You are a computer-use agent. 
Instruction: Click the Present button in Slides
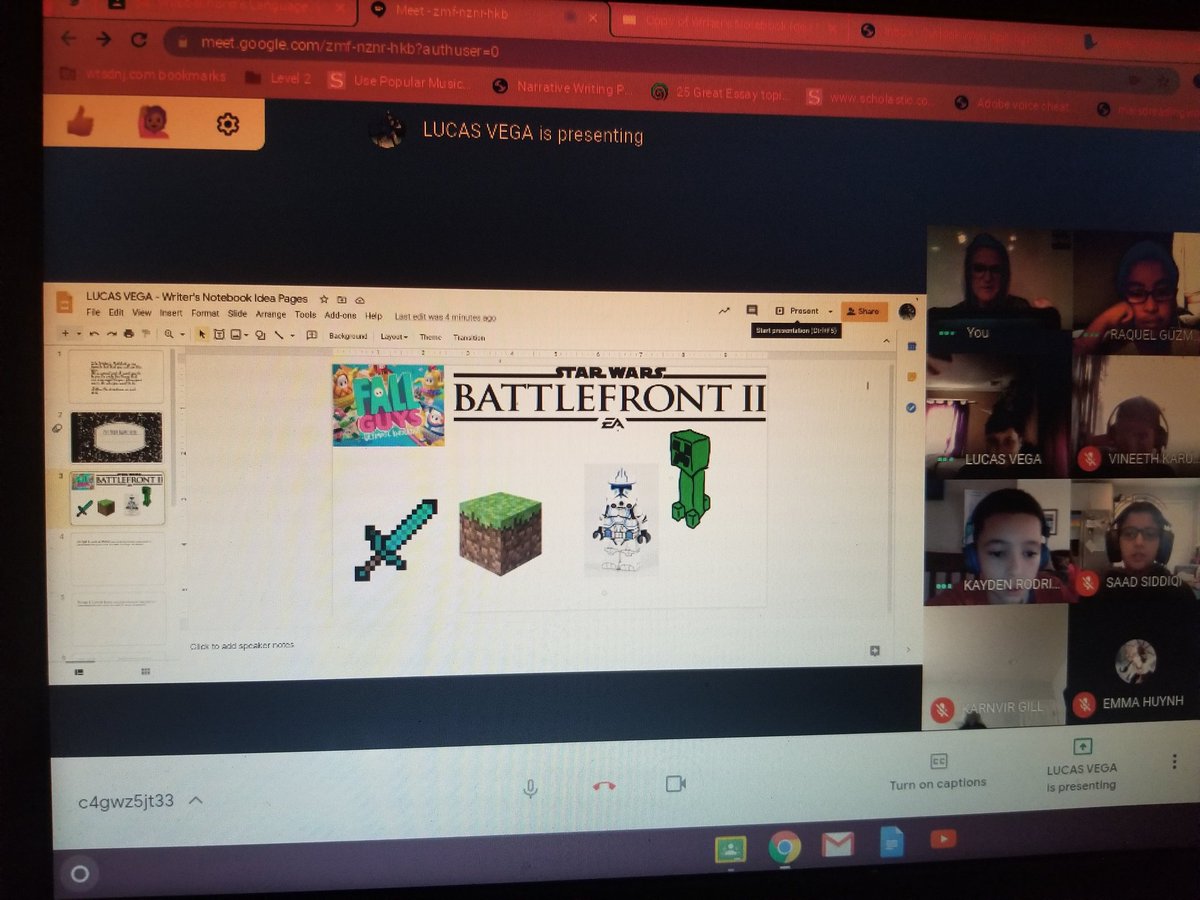(x=798, y=311)
